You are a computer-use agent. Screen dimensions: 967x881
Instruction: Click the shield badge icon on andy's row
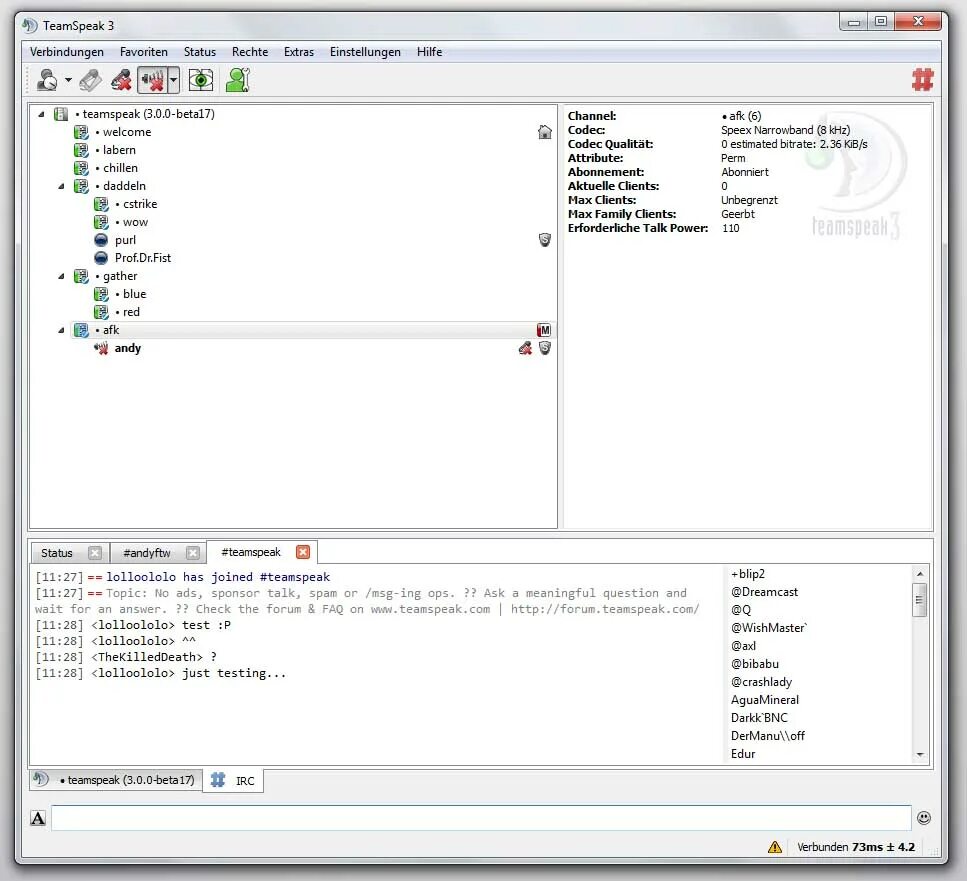pos(545,348)
